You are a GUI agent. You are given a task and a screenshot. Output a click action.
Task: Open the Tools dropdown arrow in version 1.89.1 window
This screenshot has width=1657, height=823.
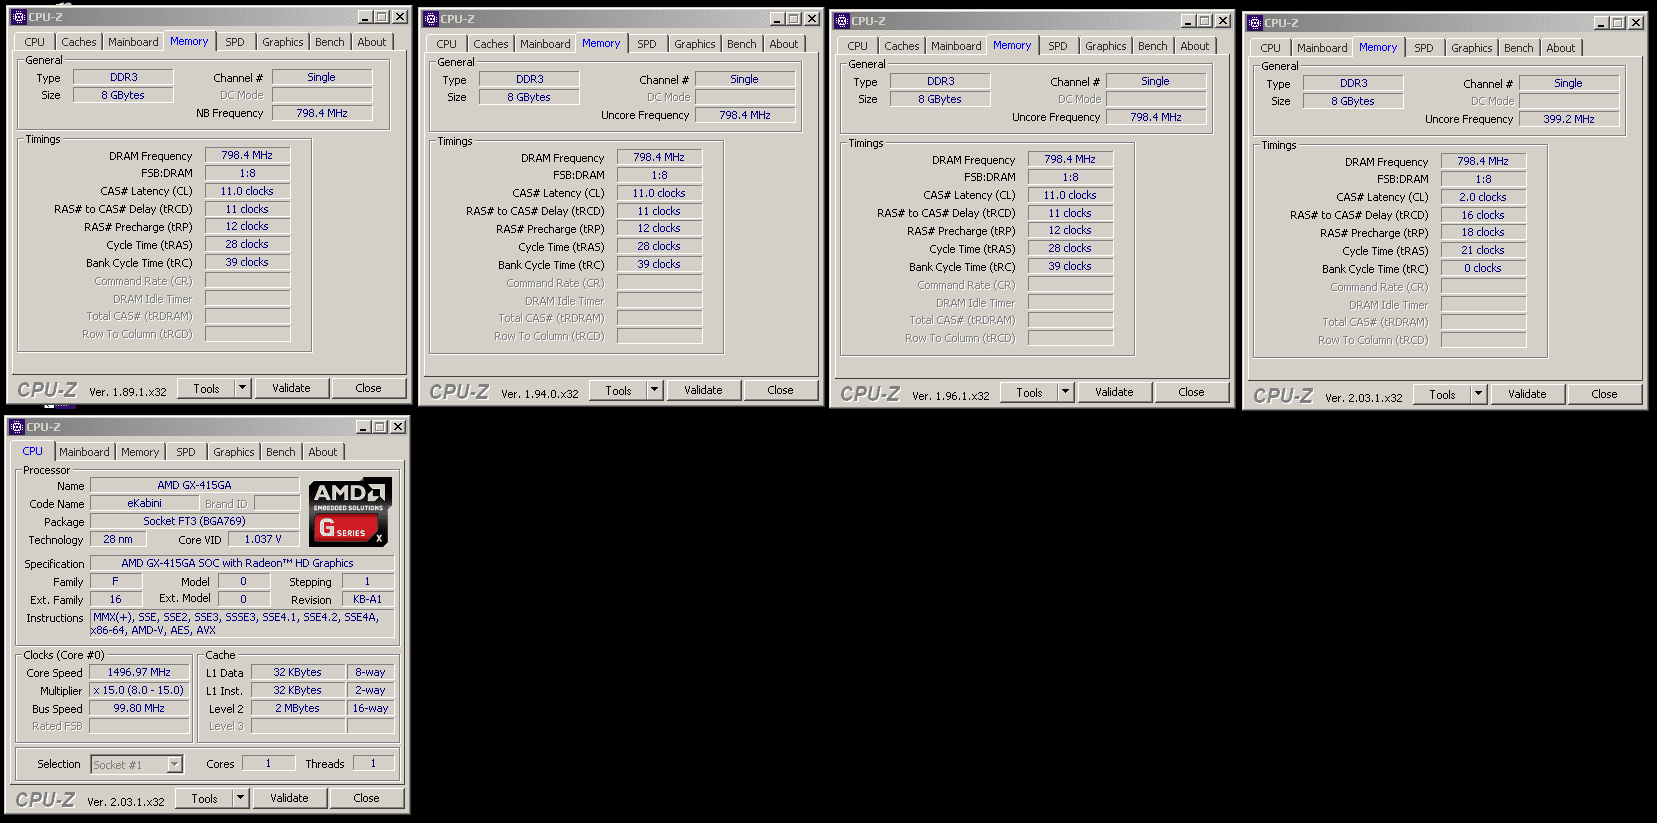242,388
